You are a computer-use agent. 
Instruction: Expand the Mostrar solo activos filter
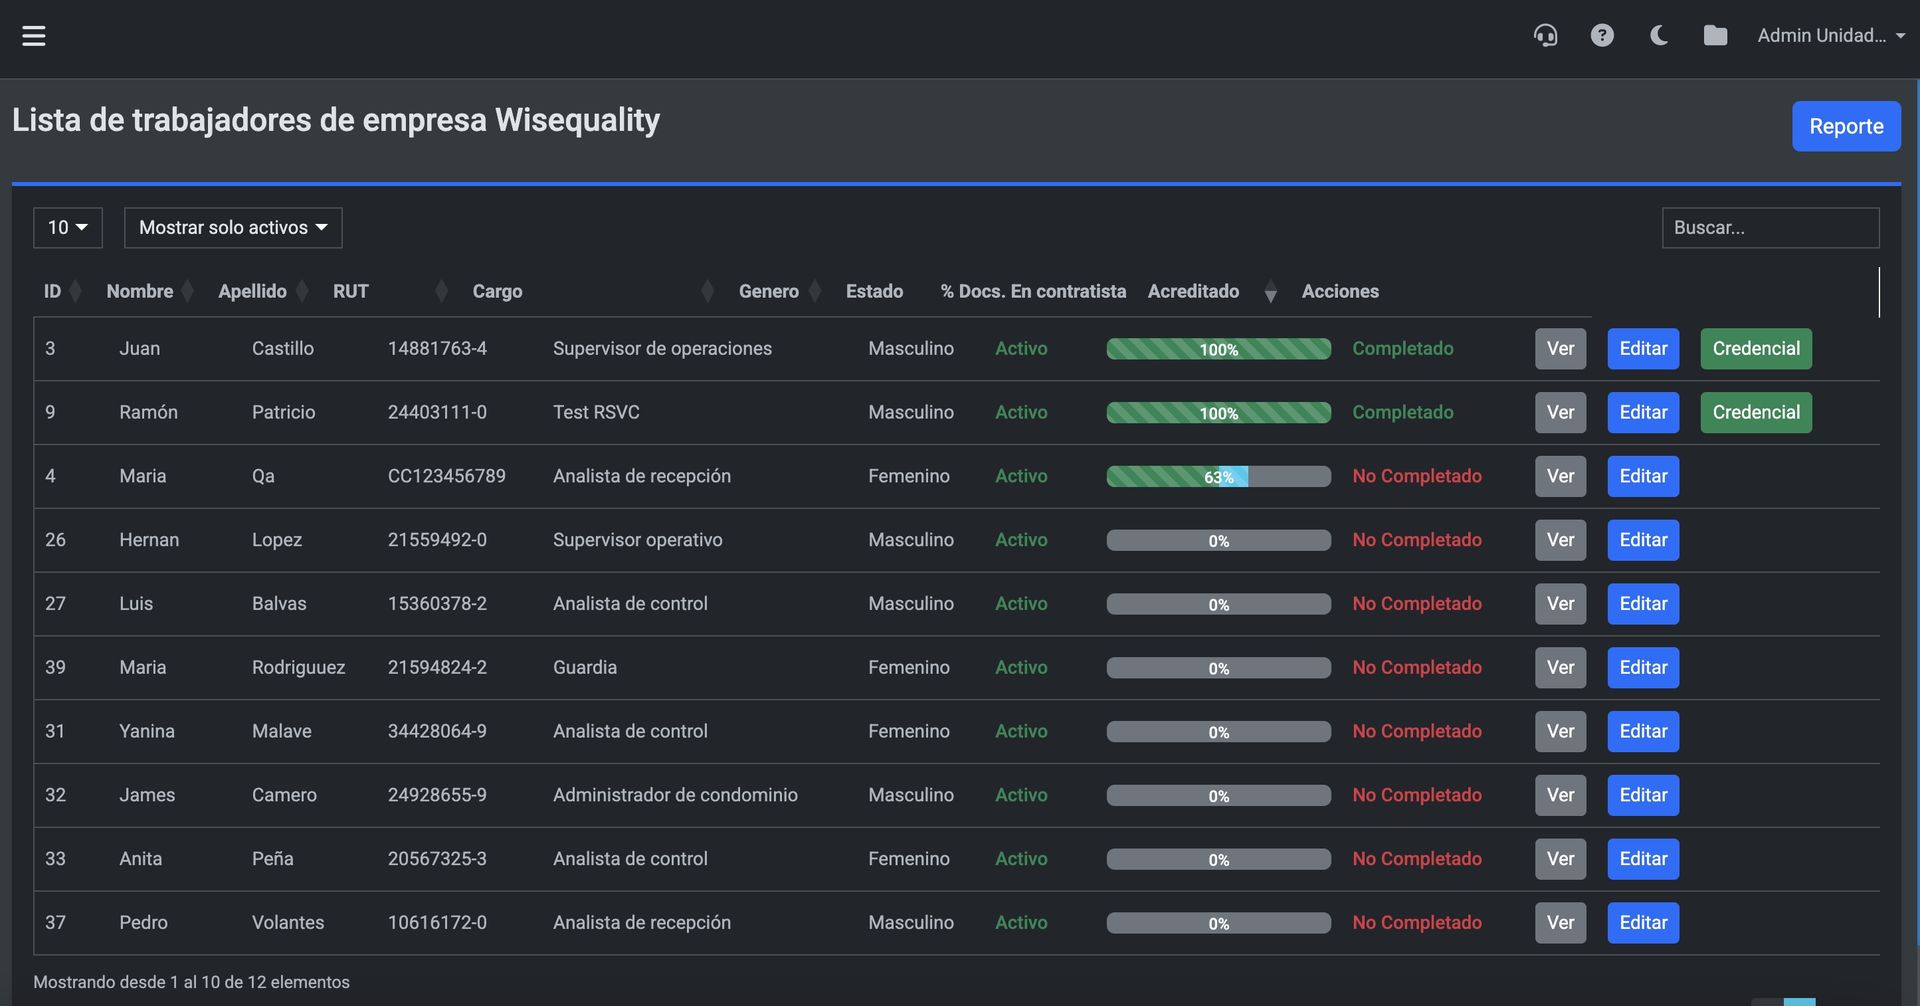(x=233, y=228)
